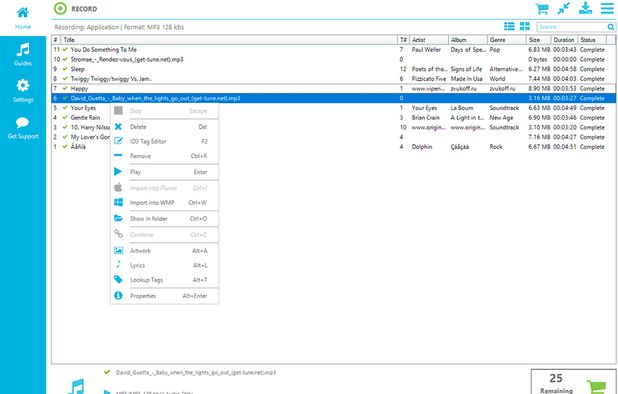618x394 pixels.
Task: Click the download tray icon at top right
Action: pyautogui.click(x=585, y=8)
